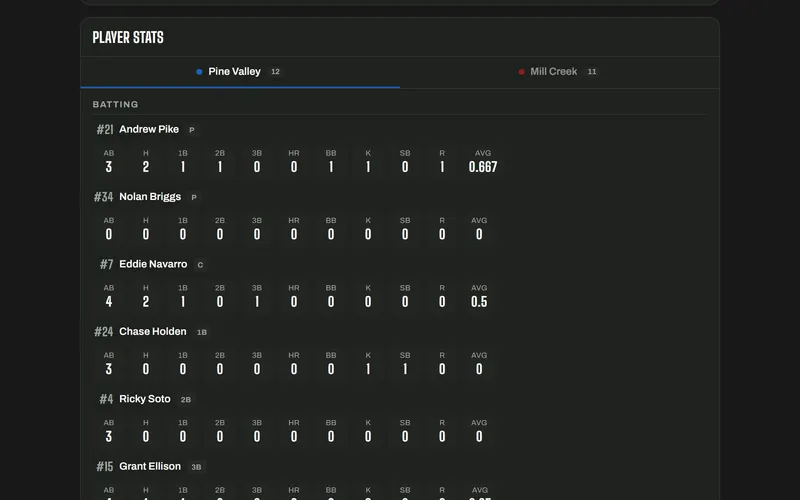Viewport: 800px width, 500px height.
Task: Select player name Grant Ellison
Action: (150, 466)
